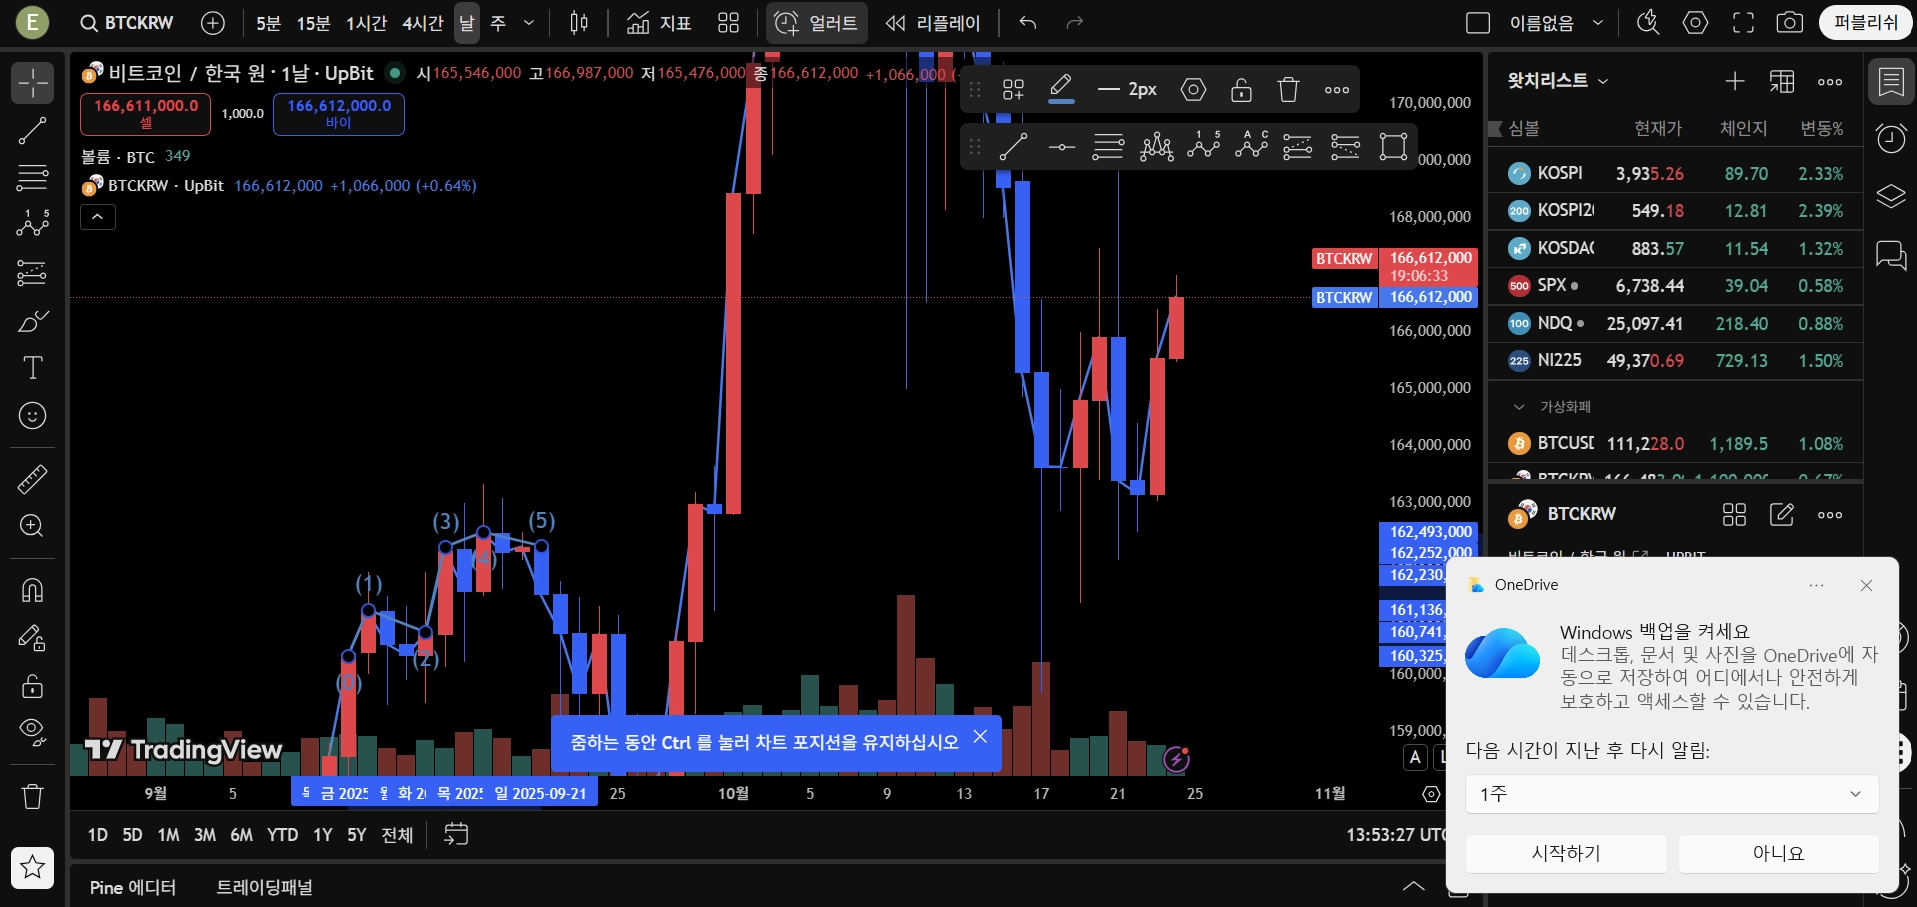1917x907 pixels.
Task: Click the blue 바이 buy price button
Action: pyautogui.click(x=339, y=114)
